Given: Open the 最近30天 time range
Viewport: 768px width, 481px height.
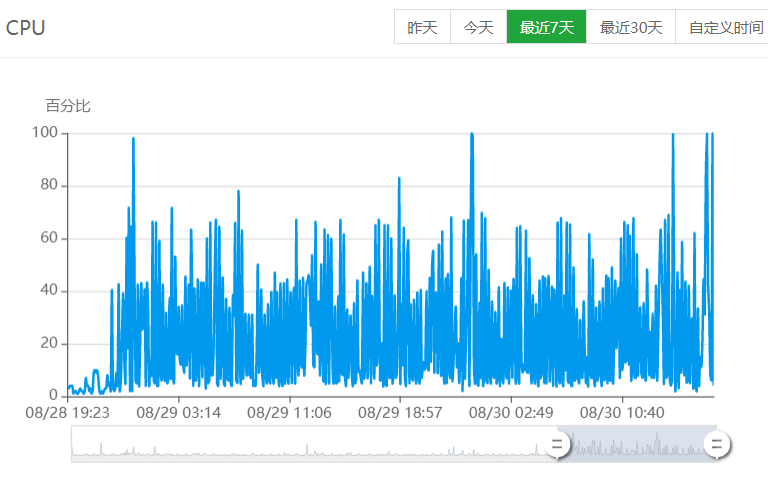Looking at the screenshot, I should click(631, 27).
